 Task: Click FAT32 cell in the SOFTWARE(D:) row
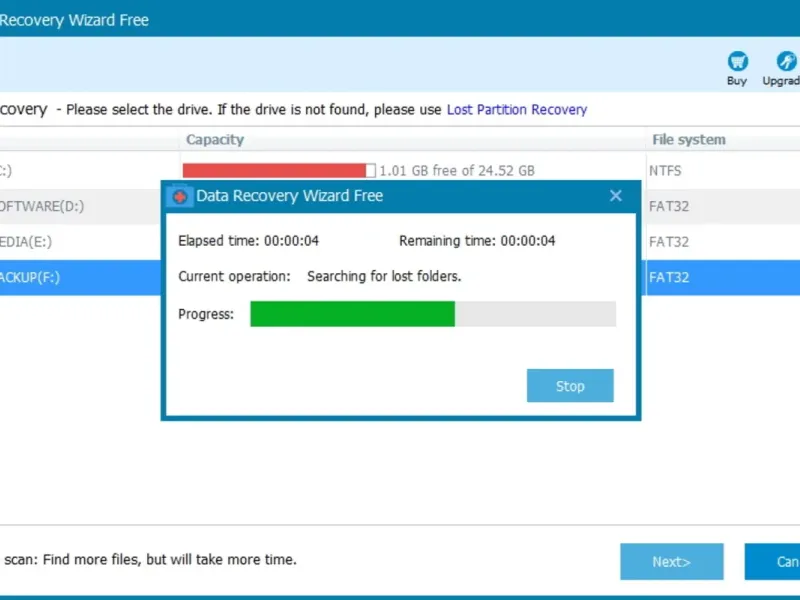(x=669, y=206)
